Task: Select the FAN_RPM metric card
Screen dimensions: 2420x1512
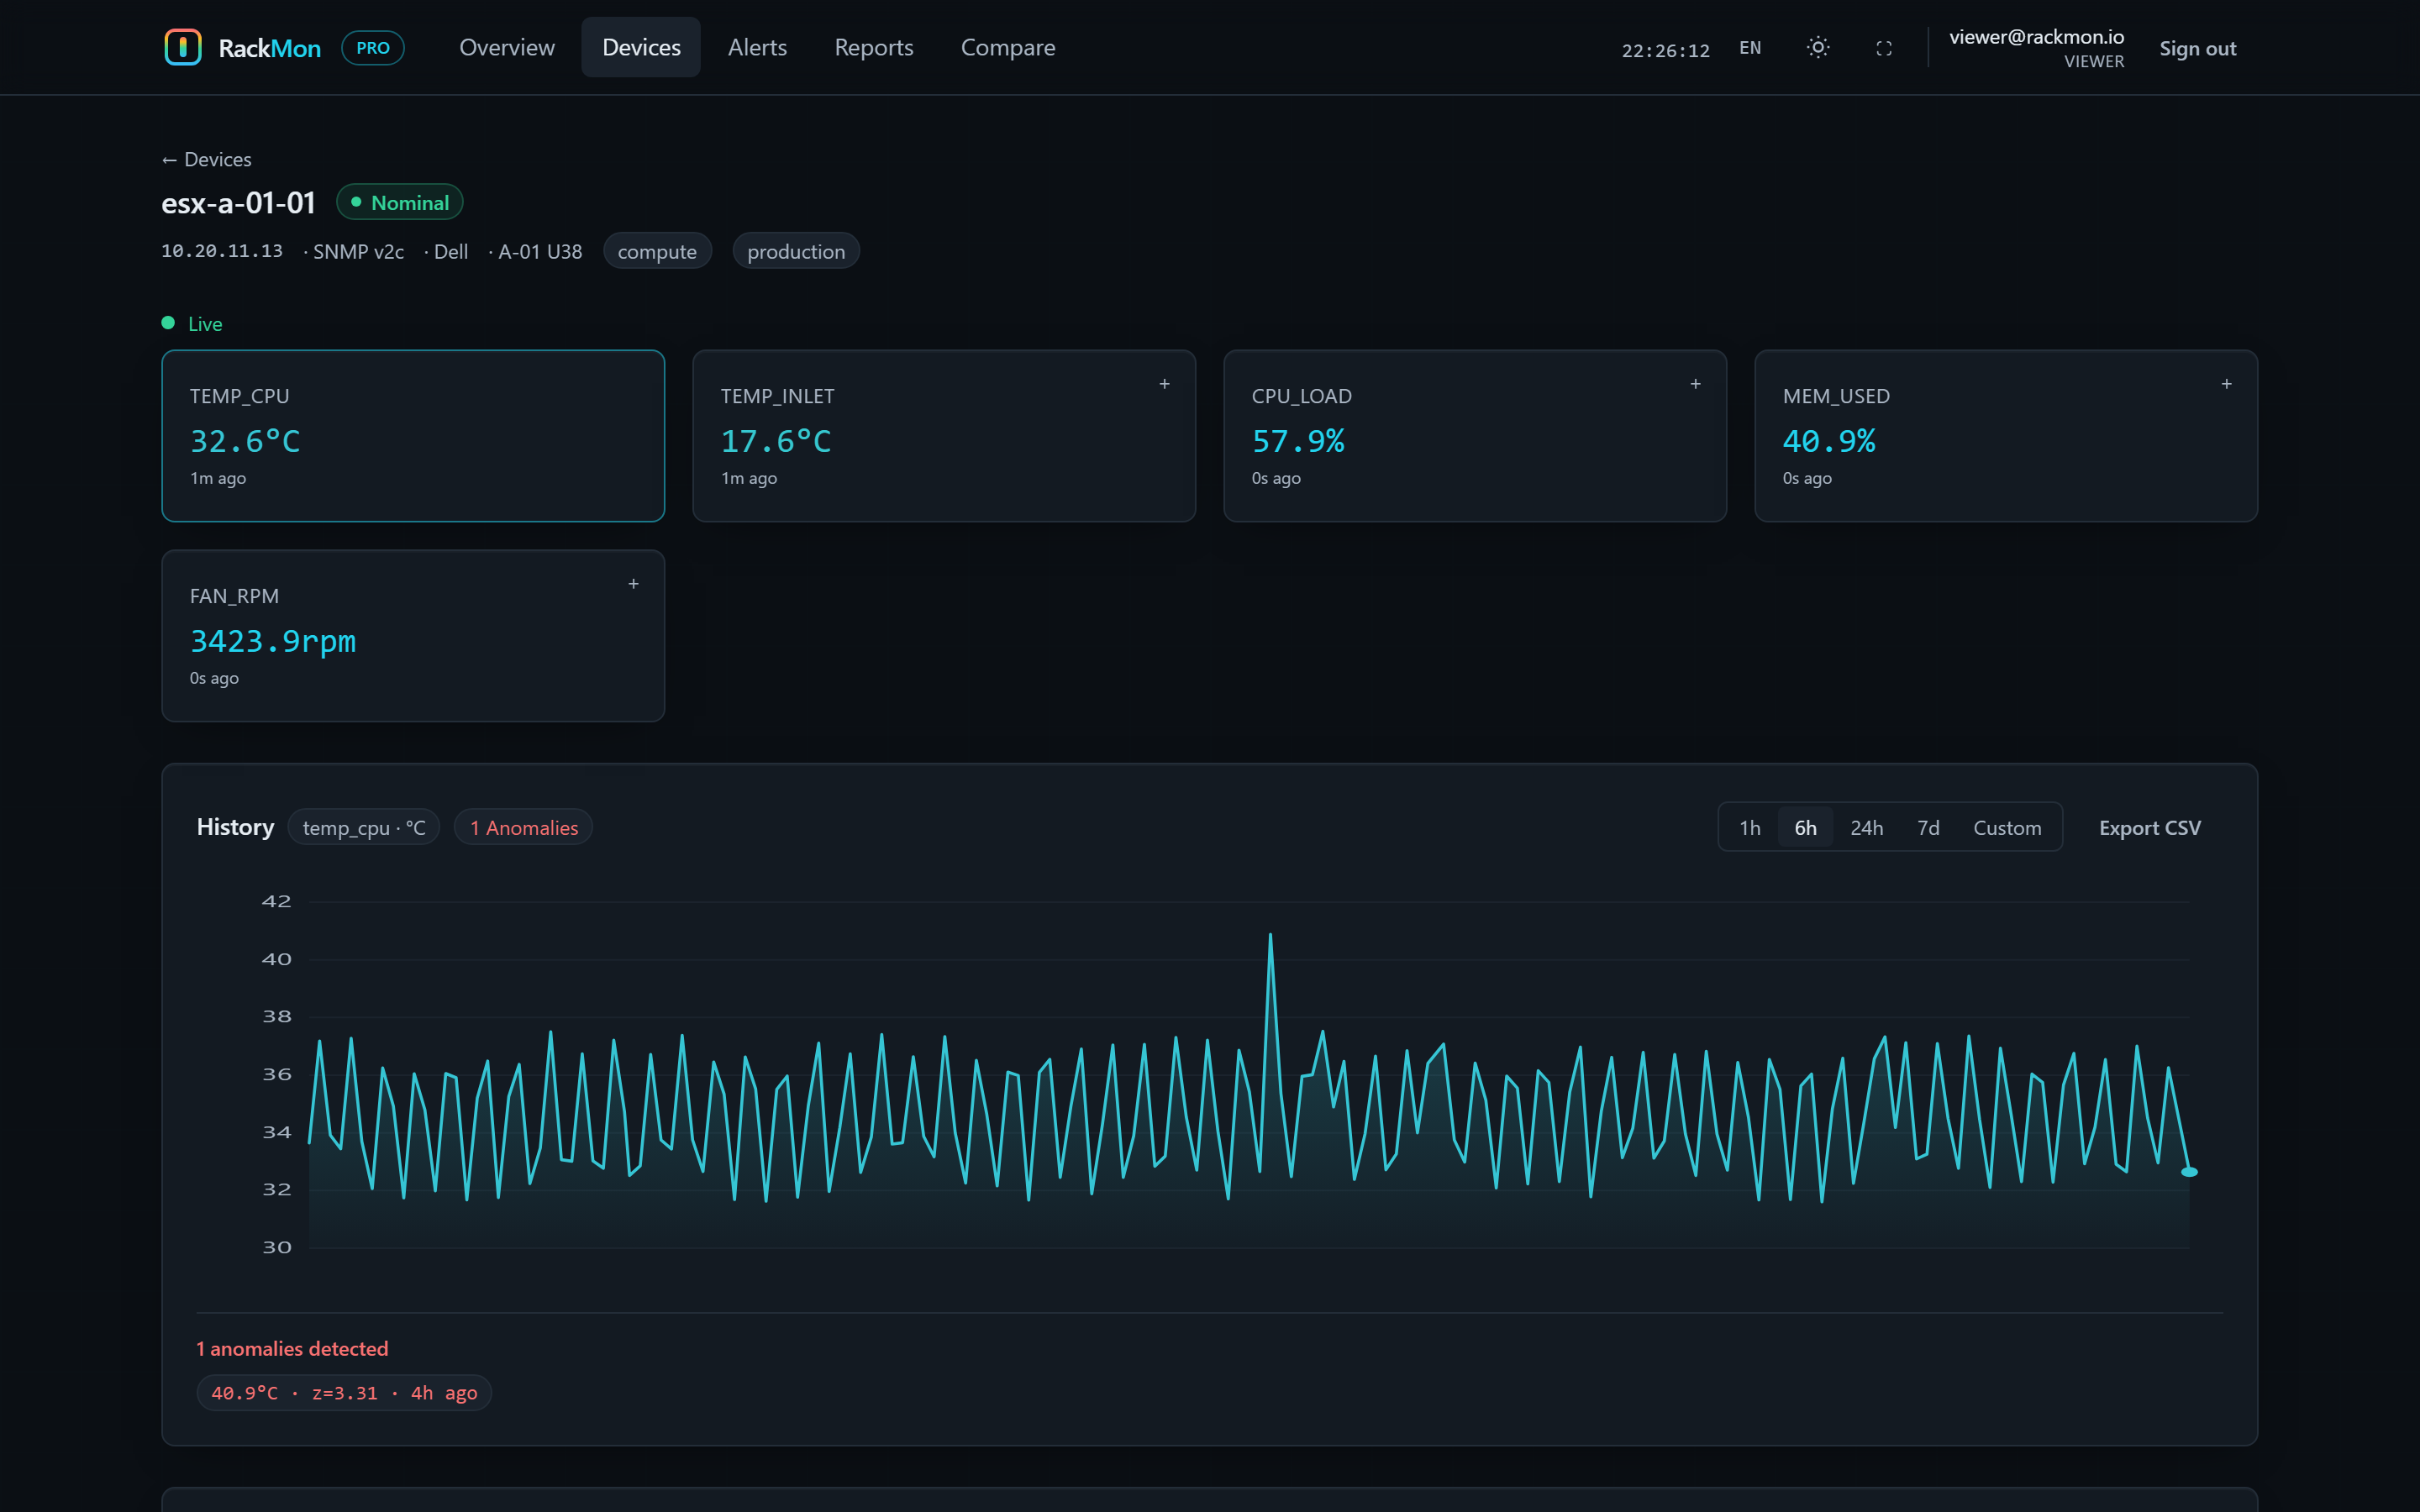Action: coord(413,636)
